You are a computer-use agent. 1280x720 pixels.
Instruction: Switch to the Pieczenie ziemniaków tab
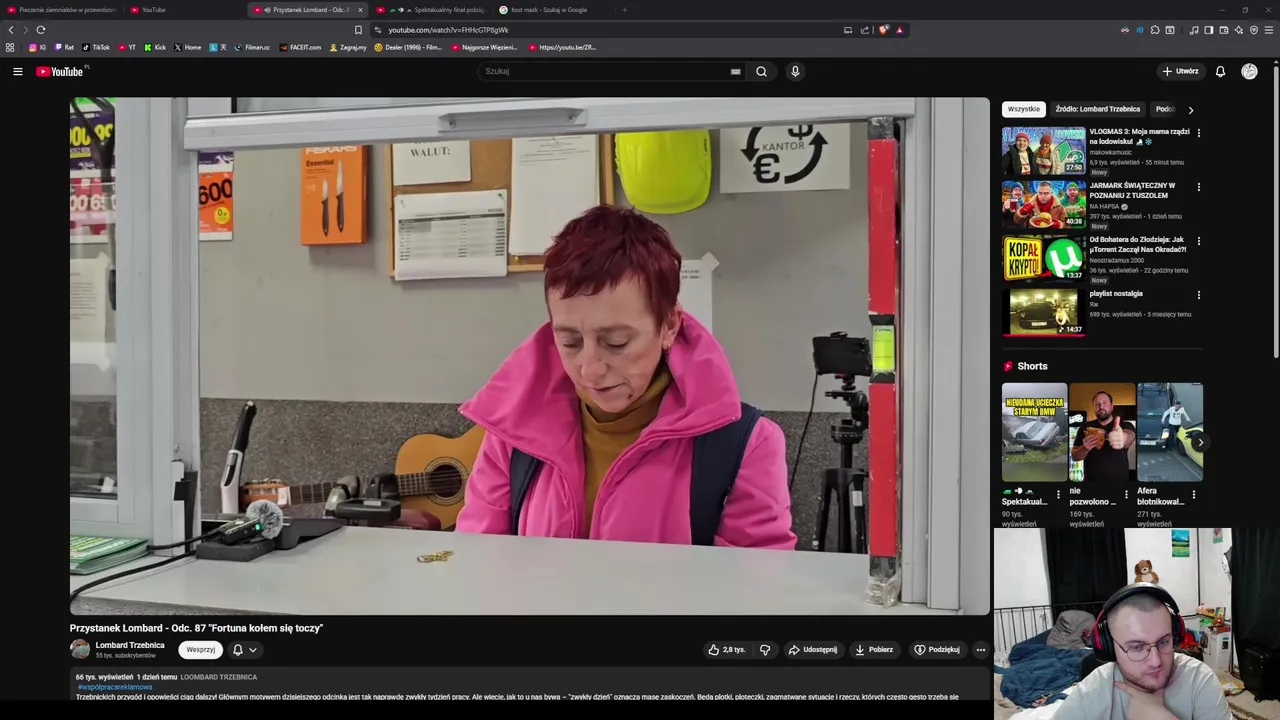click(62, 10)
